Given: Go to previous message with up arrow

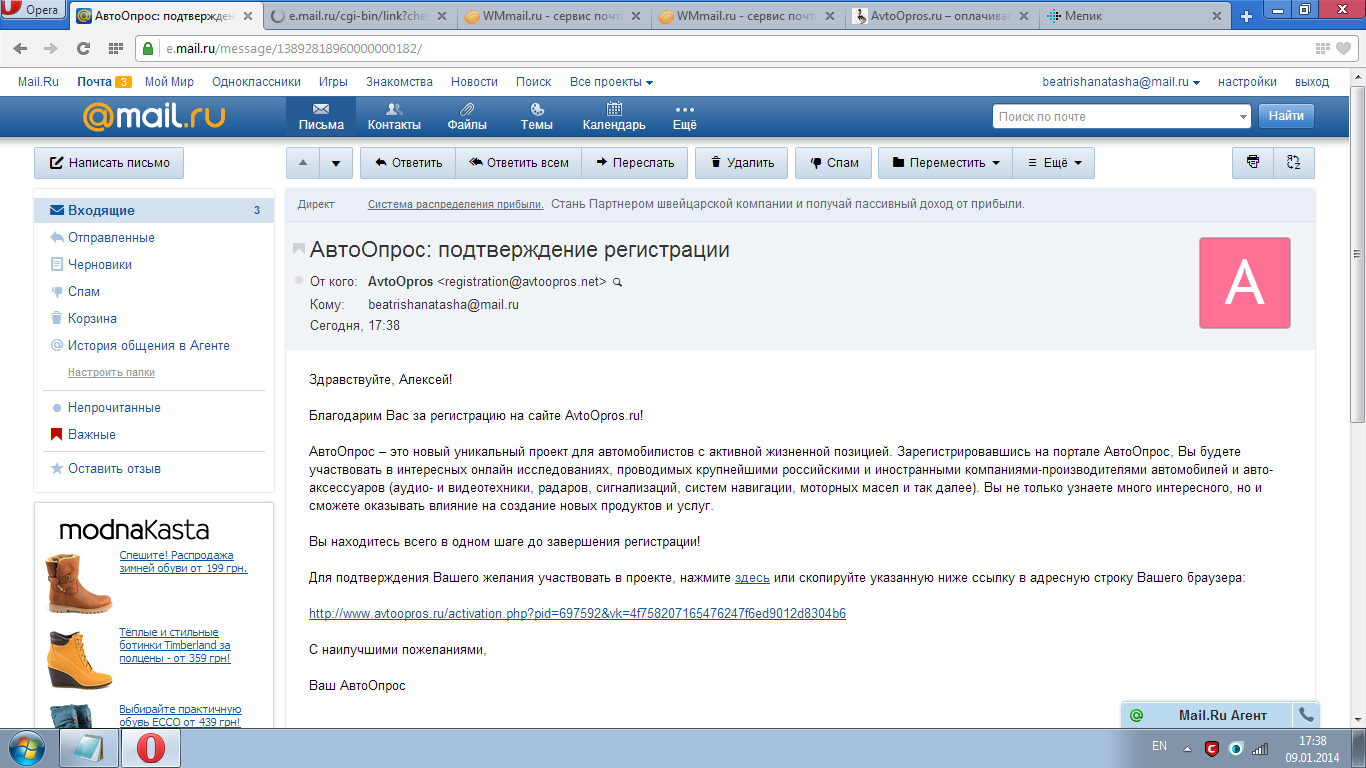Looking at the screenshot, I should 303,163.
